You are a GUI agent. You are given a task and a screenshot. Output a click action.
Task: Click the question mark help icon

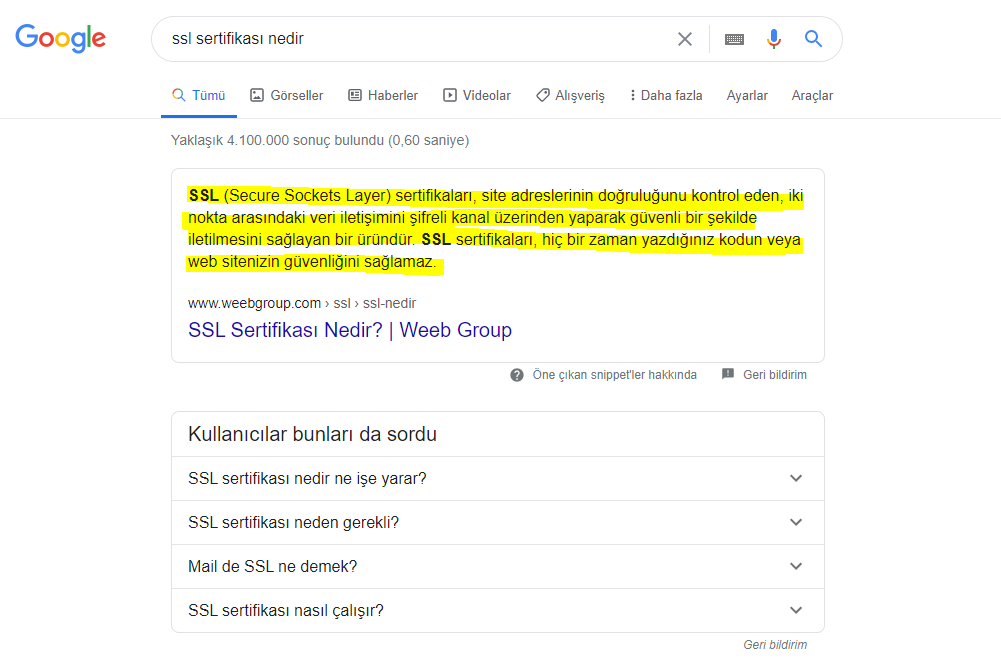(517, 374)
